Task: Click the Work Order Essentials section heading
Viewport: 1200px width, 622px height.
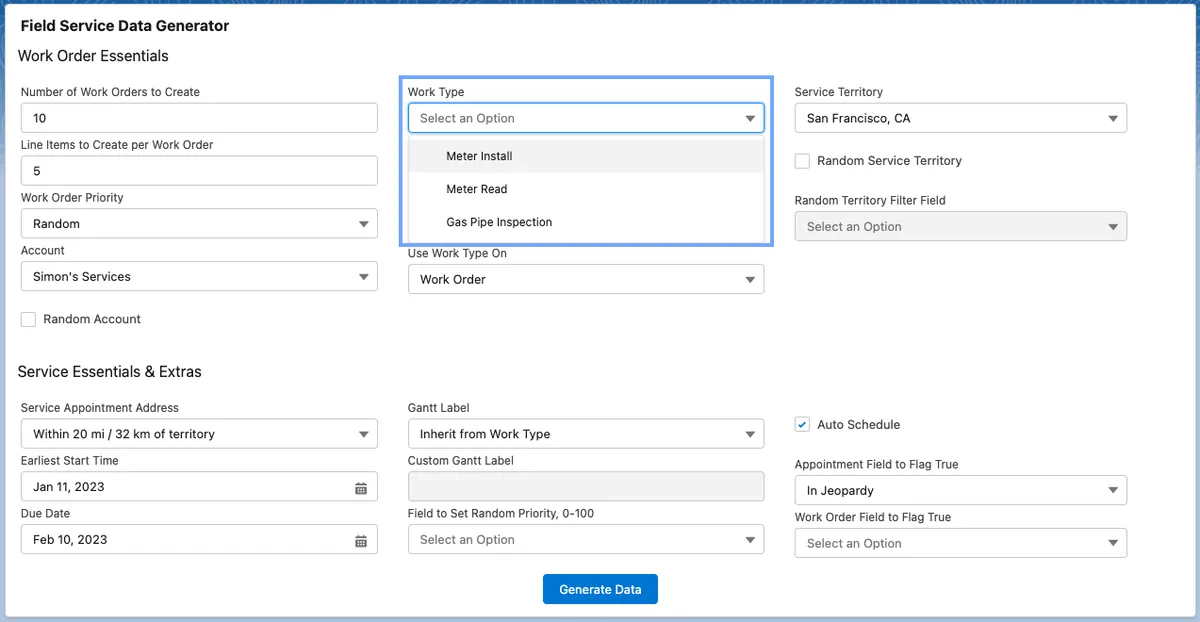Action: 93,56
